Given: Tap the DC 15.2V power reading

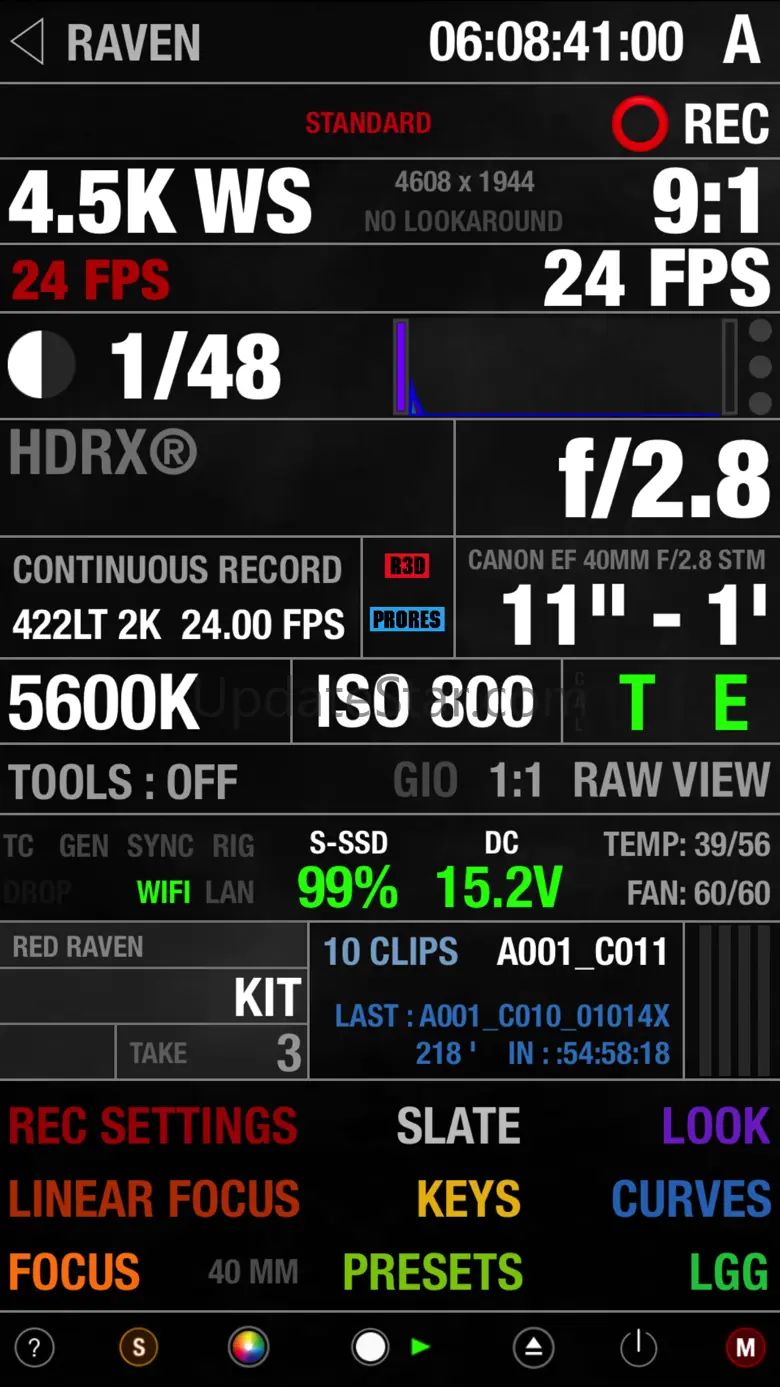Looking at the screenshot, I should [x=499, y=871].
